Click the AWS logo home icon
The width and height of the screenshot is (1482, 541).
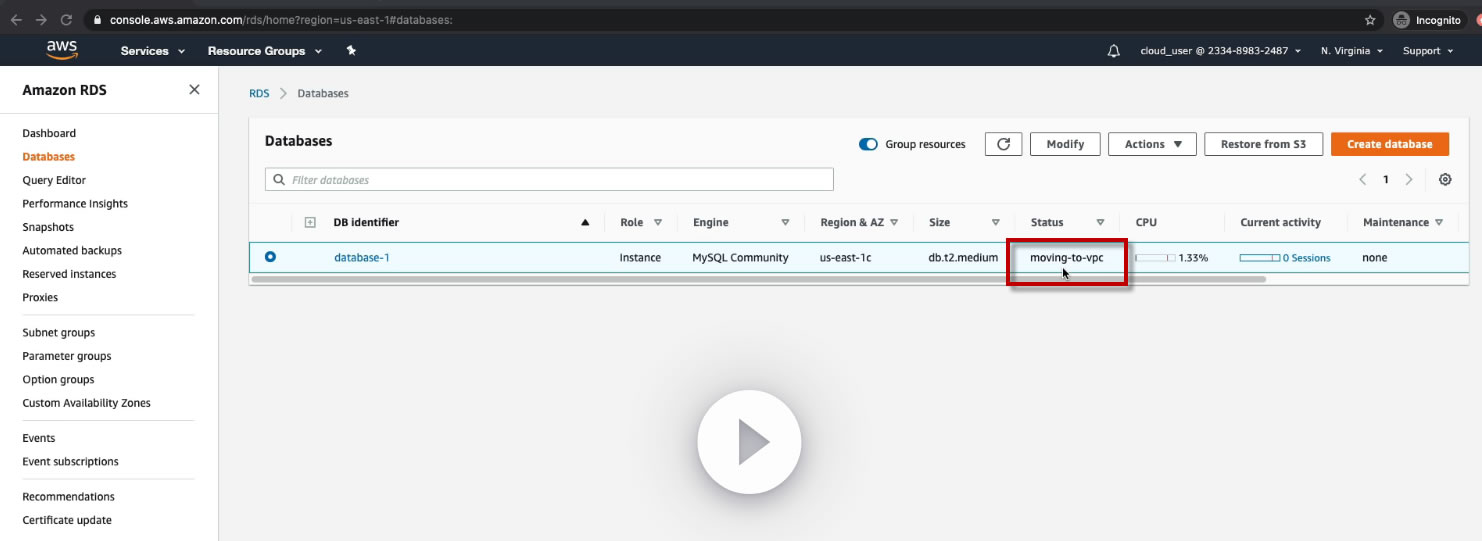tap(62, 50)
